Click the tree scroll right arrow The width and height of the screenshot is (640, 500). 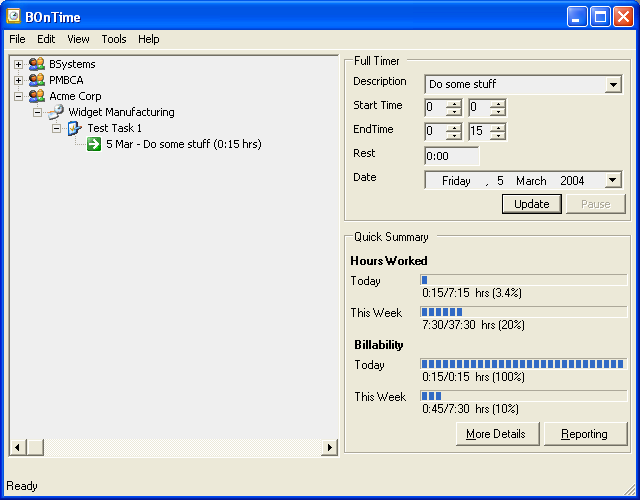[329, 447]
